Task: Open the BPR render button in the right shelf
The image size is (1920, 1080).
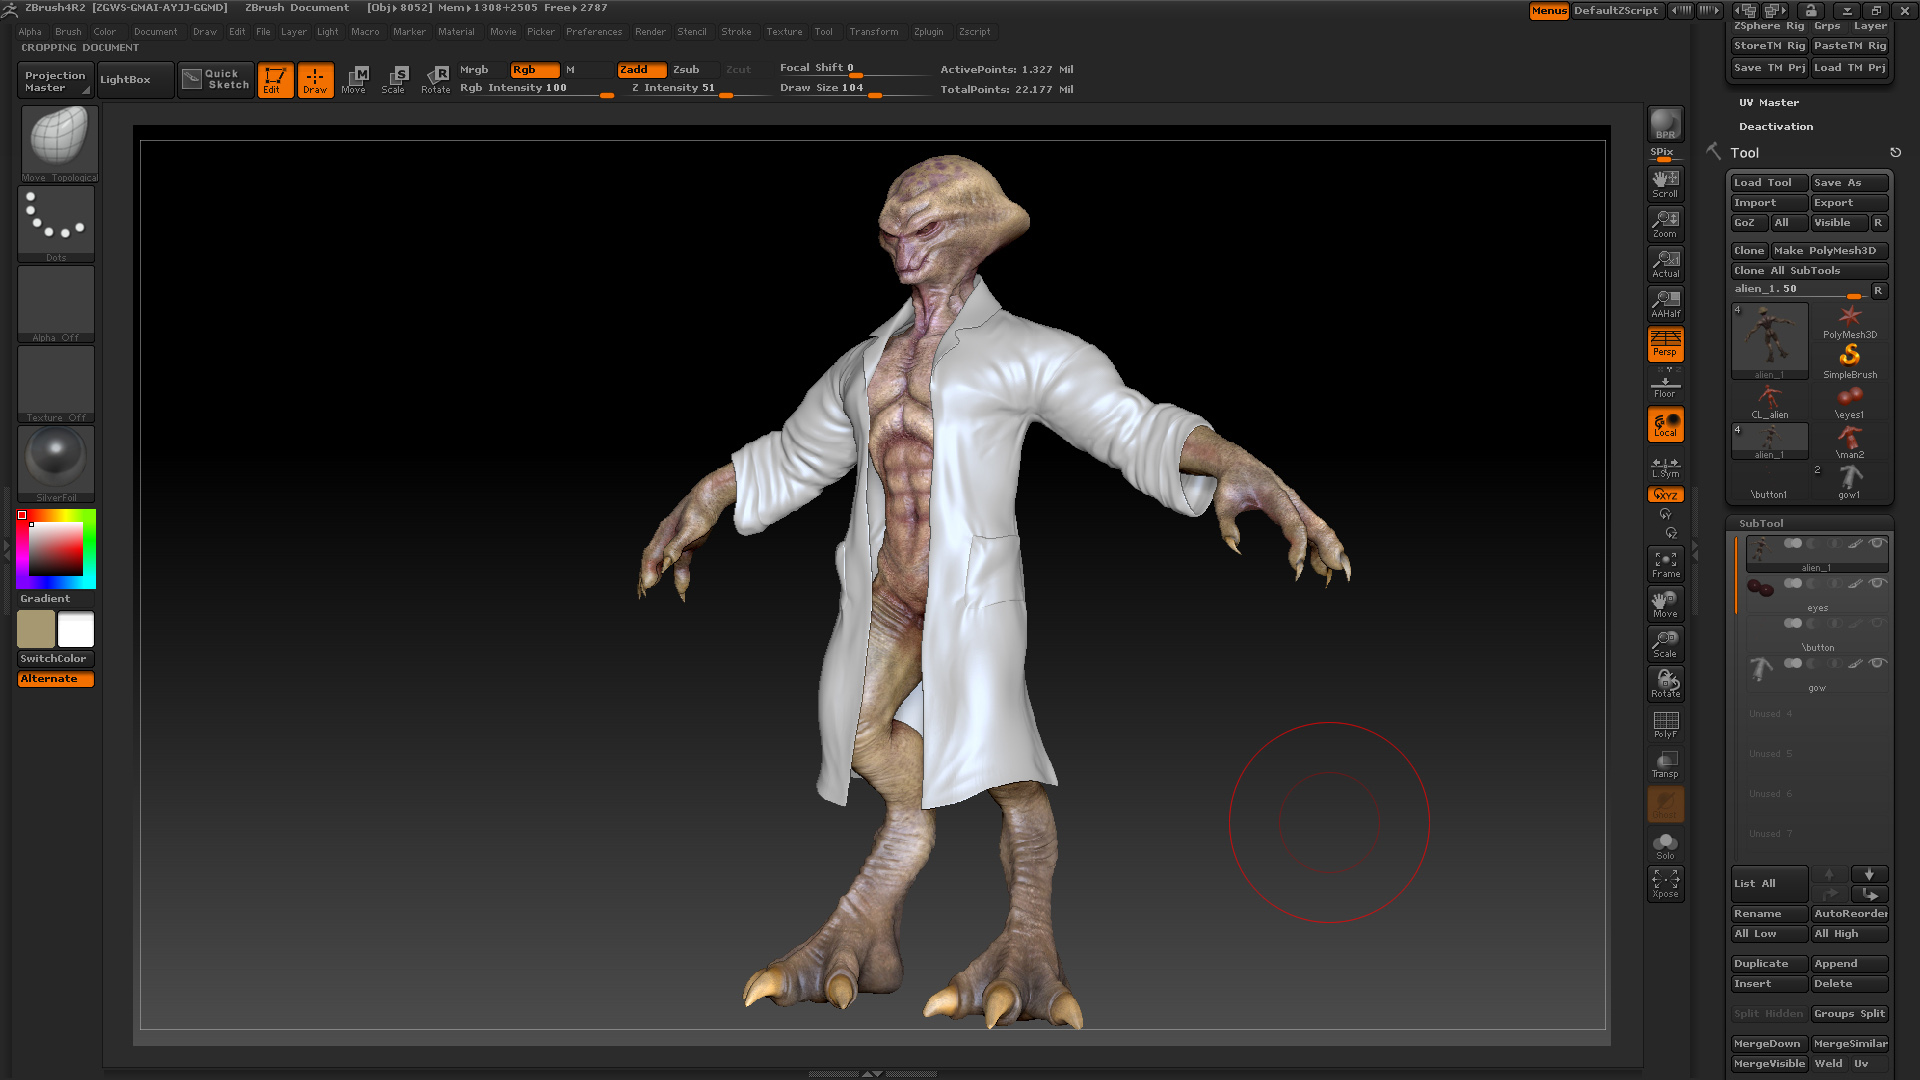Action: (x=1664, y=122)
